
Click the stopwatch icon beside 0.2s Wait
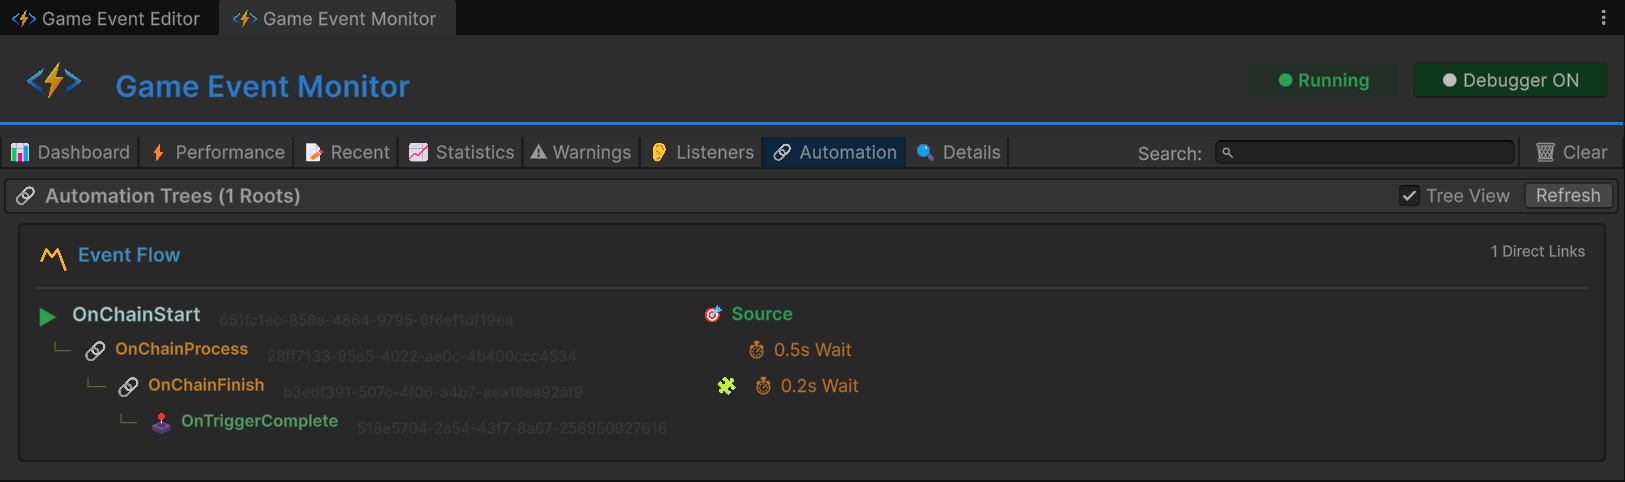click(x=763, y=386)
